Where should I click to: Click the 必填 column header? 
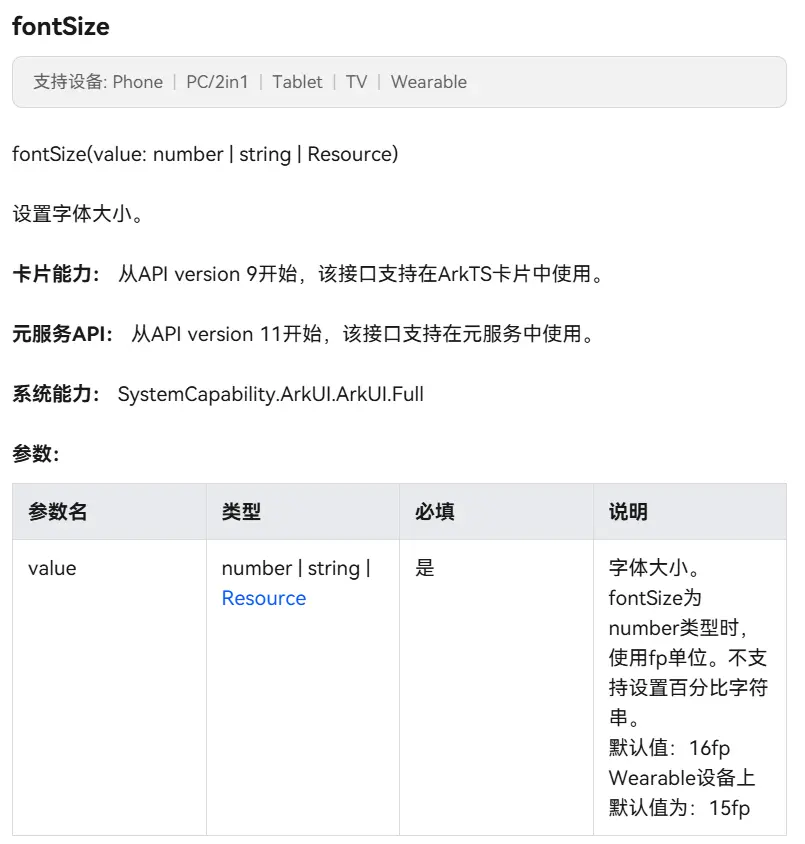click(x=435, y=512)
